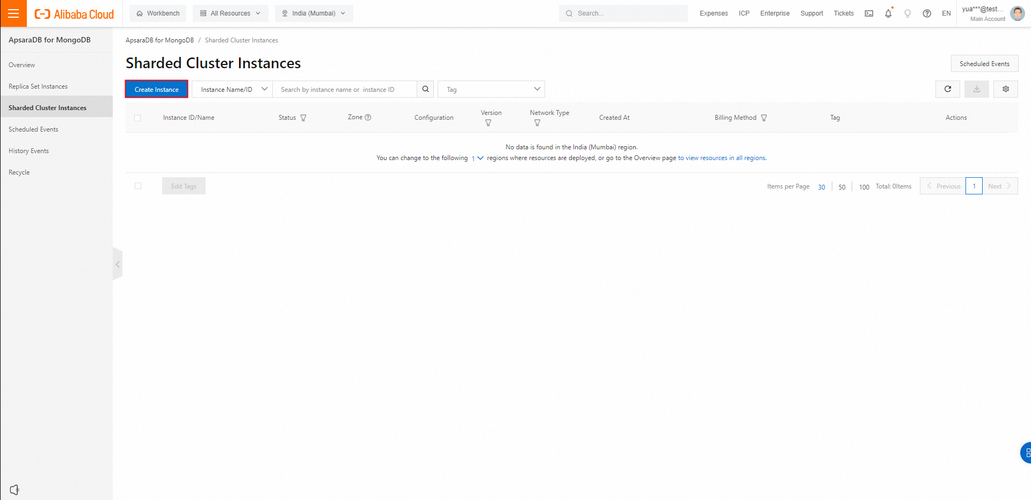Open table column settings gear
Viewport: 1031px width, 500px height.
(x=1005, y=89)
